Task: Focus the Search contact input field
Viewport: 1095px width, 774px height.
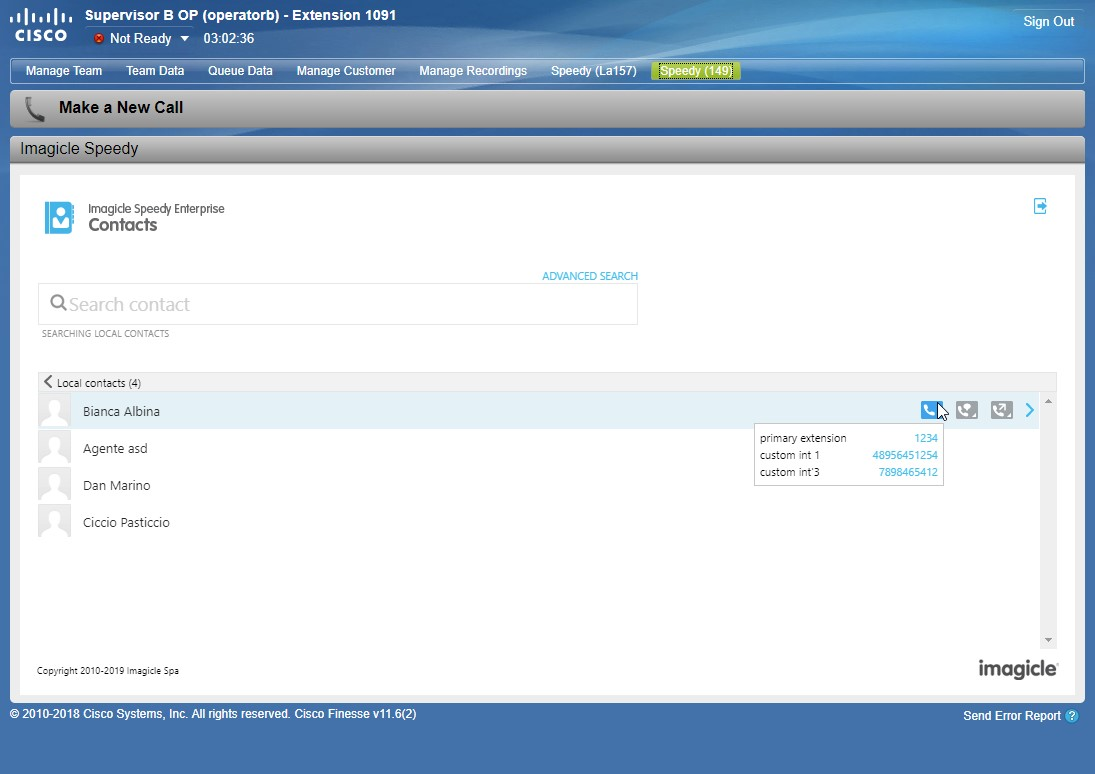Action: tap(340, 304)
